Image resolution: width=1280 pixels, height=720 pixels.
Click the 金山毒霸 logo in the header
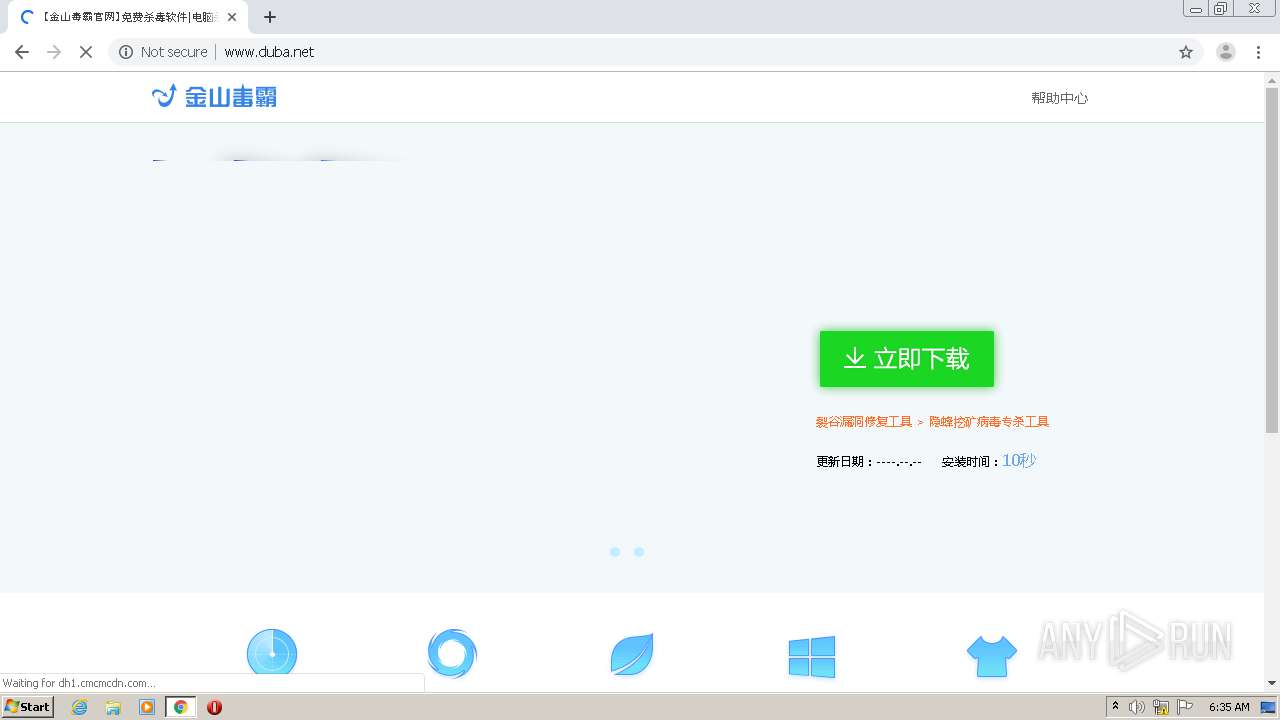[x=214, y=96]
